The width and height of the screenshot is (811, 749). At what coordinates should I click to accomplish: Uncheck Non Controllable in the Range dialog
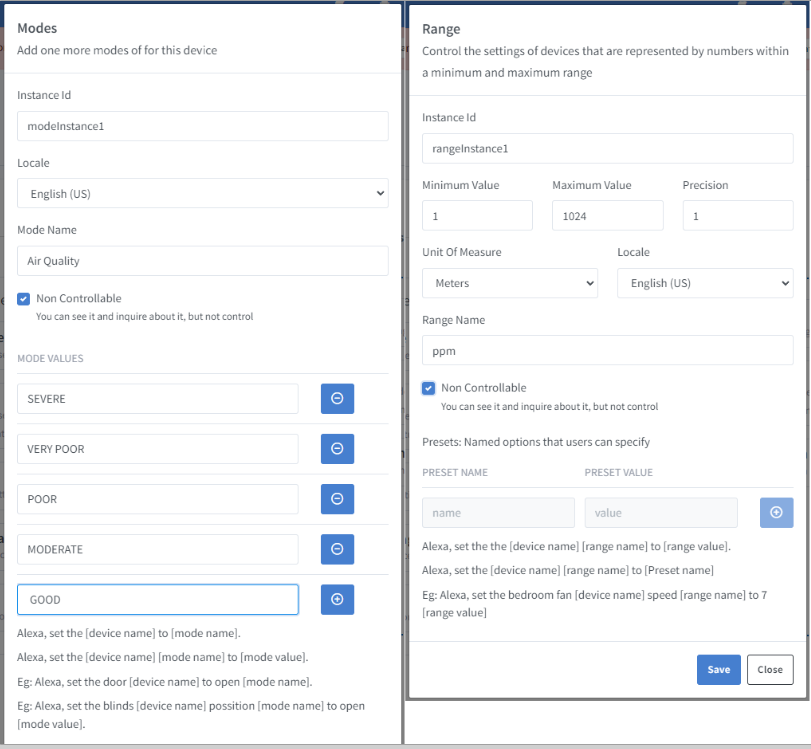429,388
